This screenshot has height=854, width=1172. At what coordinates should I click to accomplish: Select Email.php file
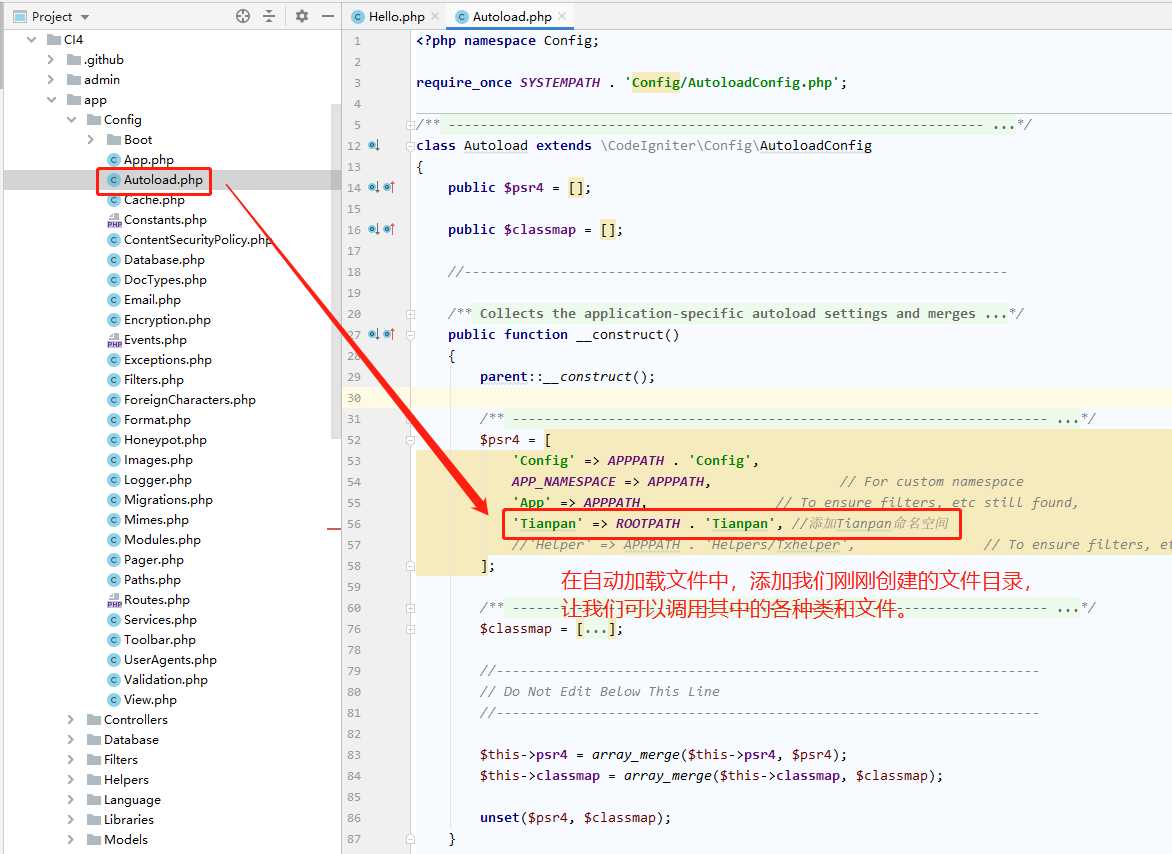(x=152, y=300)
